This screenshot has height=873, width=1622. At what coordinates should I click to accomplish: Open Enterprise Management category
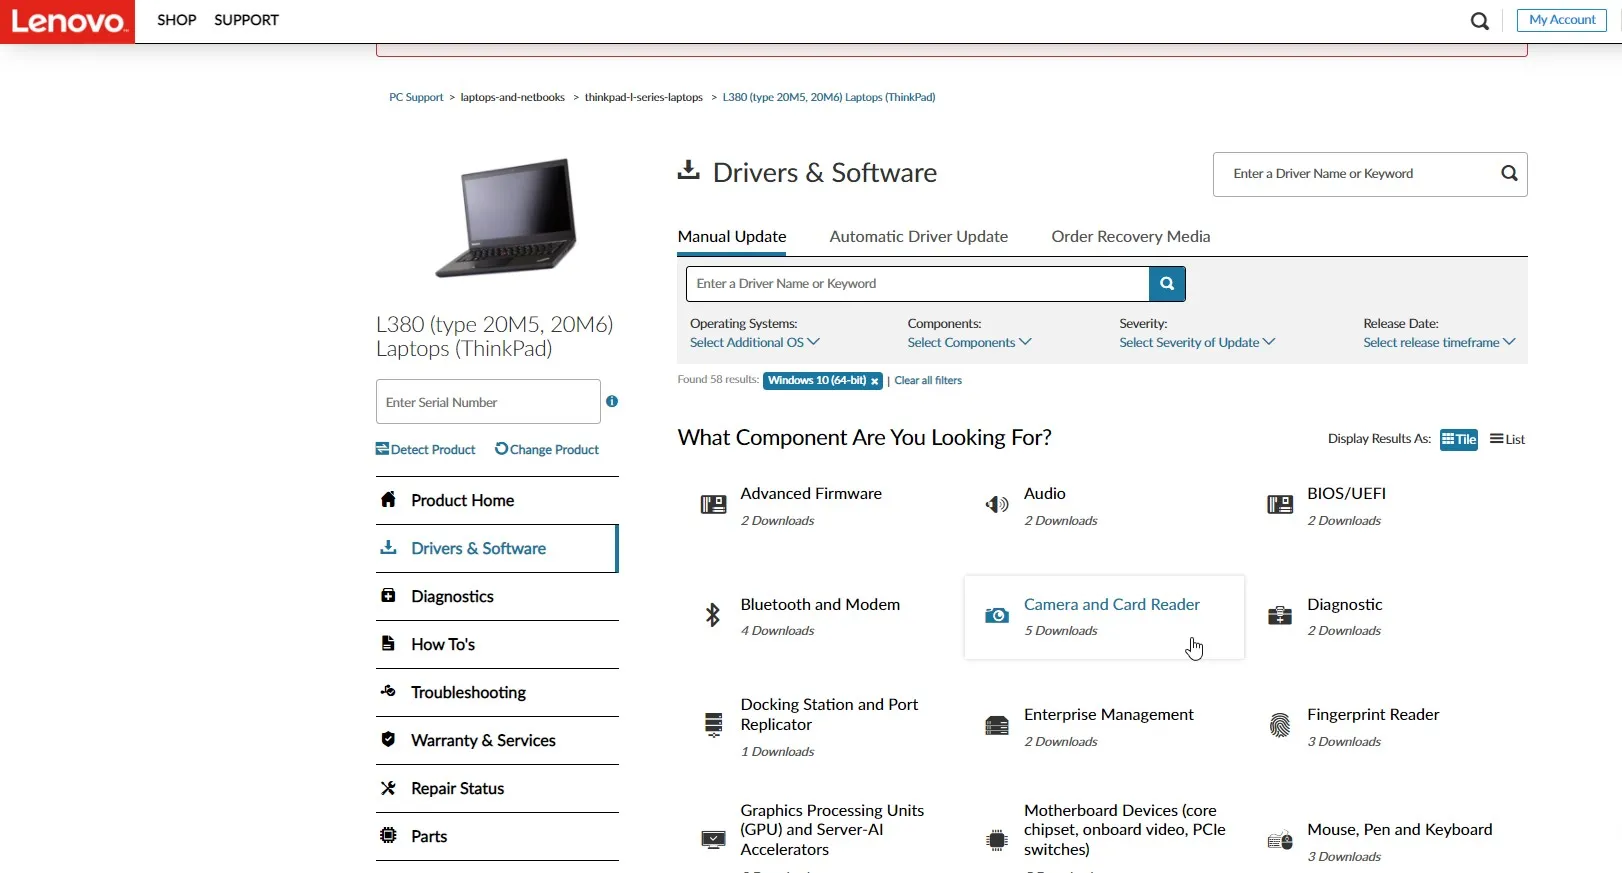point(1109,715)
